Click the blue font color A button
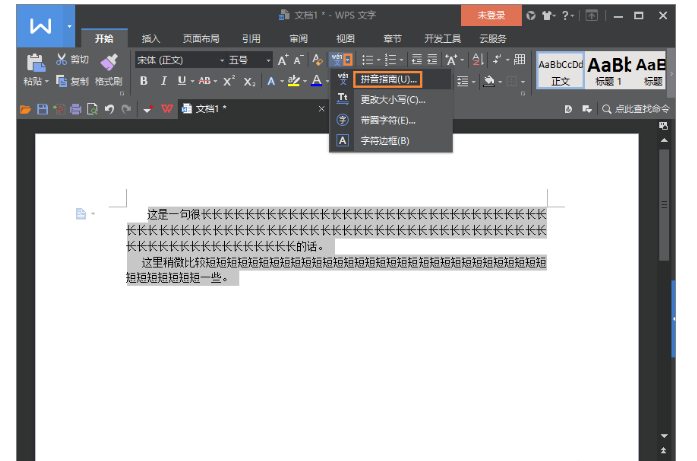 pos(316,81)
